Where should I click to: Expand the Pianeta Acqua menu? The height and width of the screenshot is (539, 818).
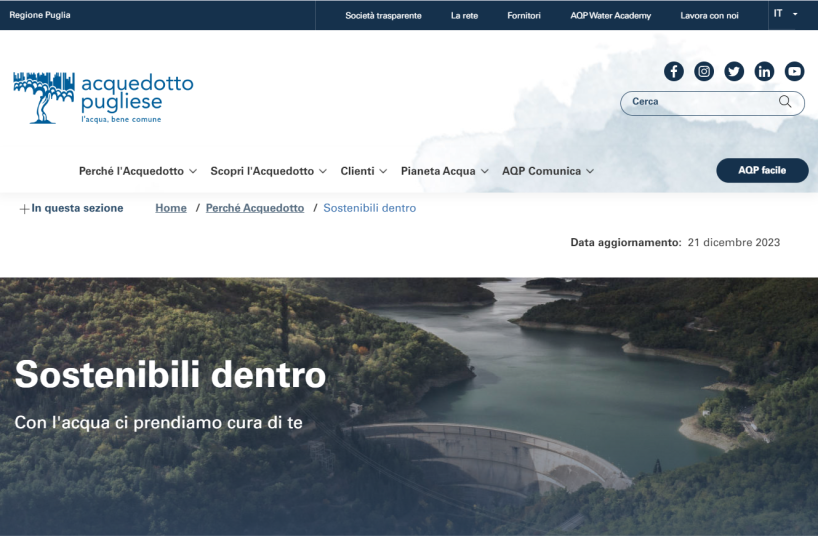(444, 171)
